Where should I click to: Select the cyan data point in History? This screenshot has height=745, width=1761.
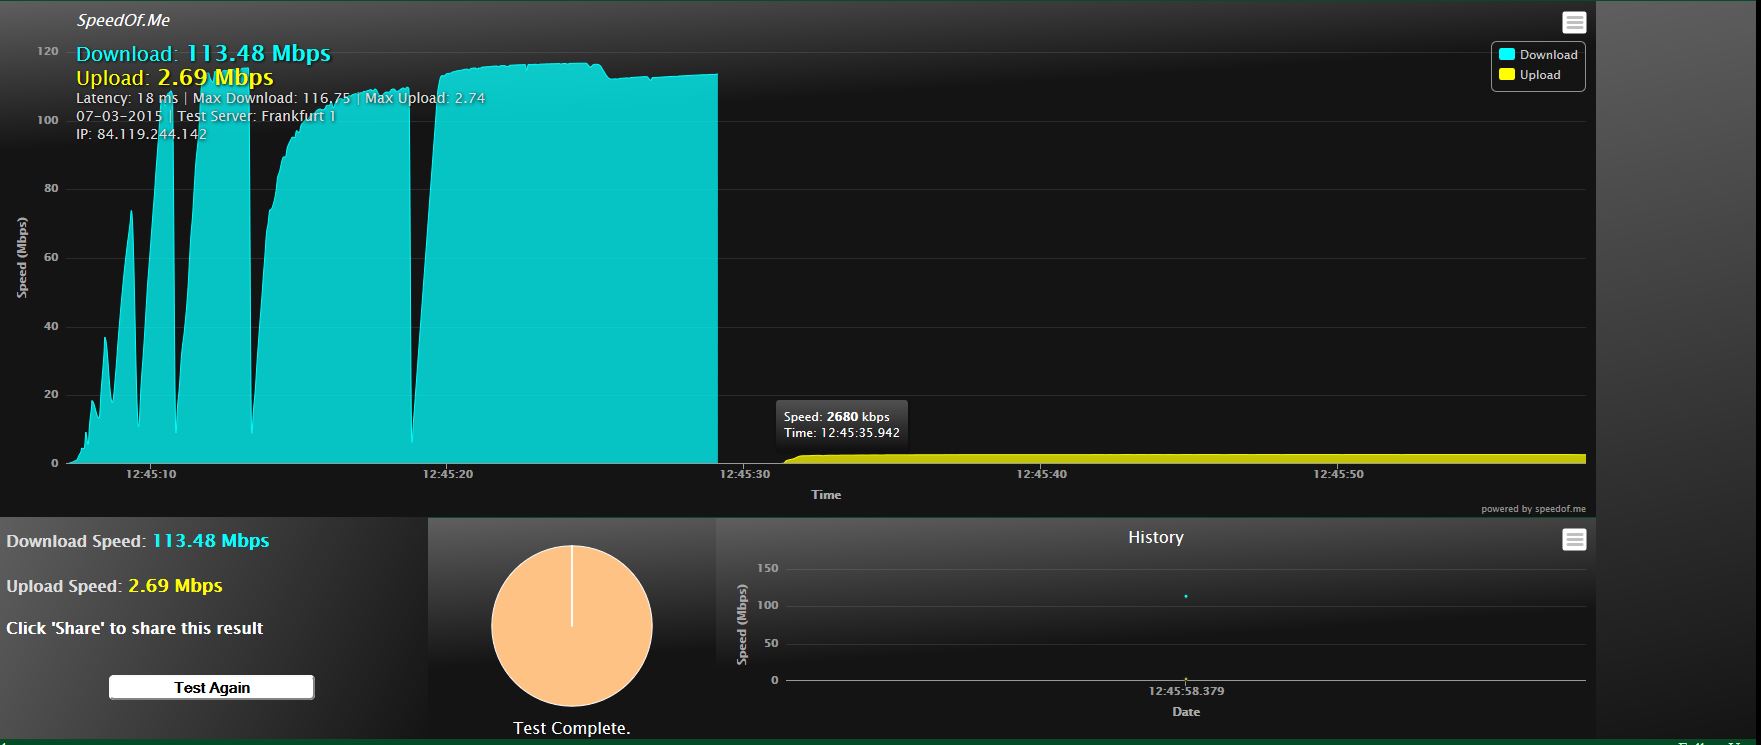(1186, 597)
